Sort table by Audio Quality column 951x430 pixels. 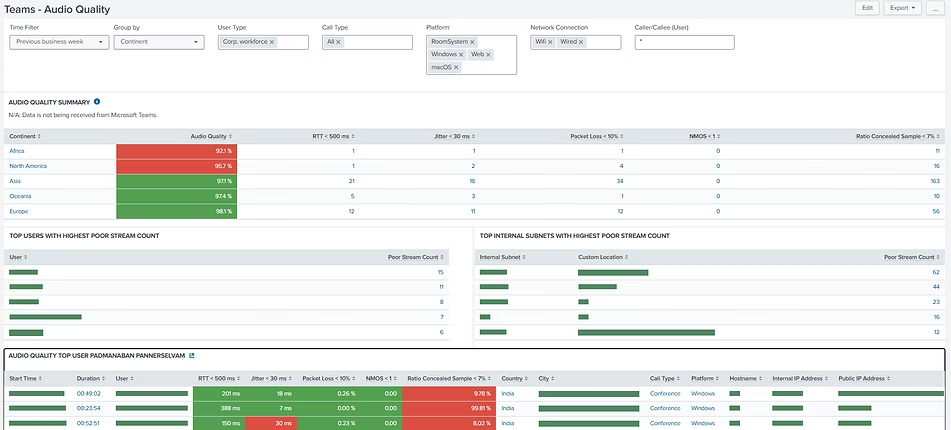click(211, 135)
